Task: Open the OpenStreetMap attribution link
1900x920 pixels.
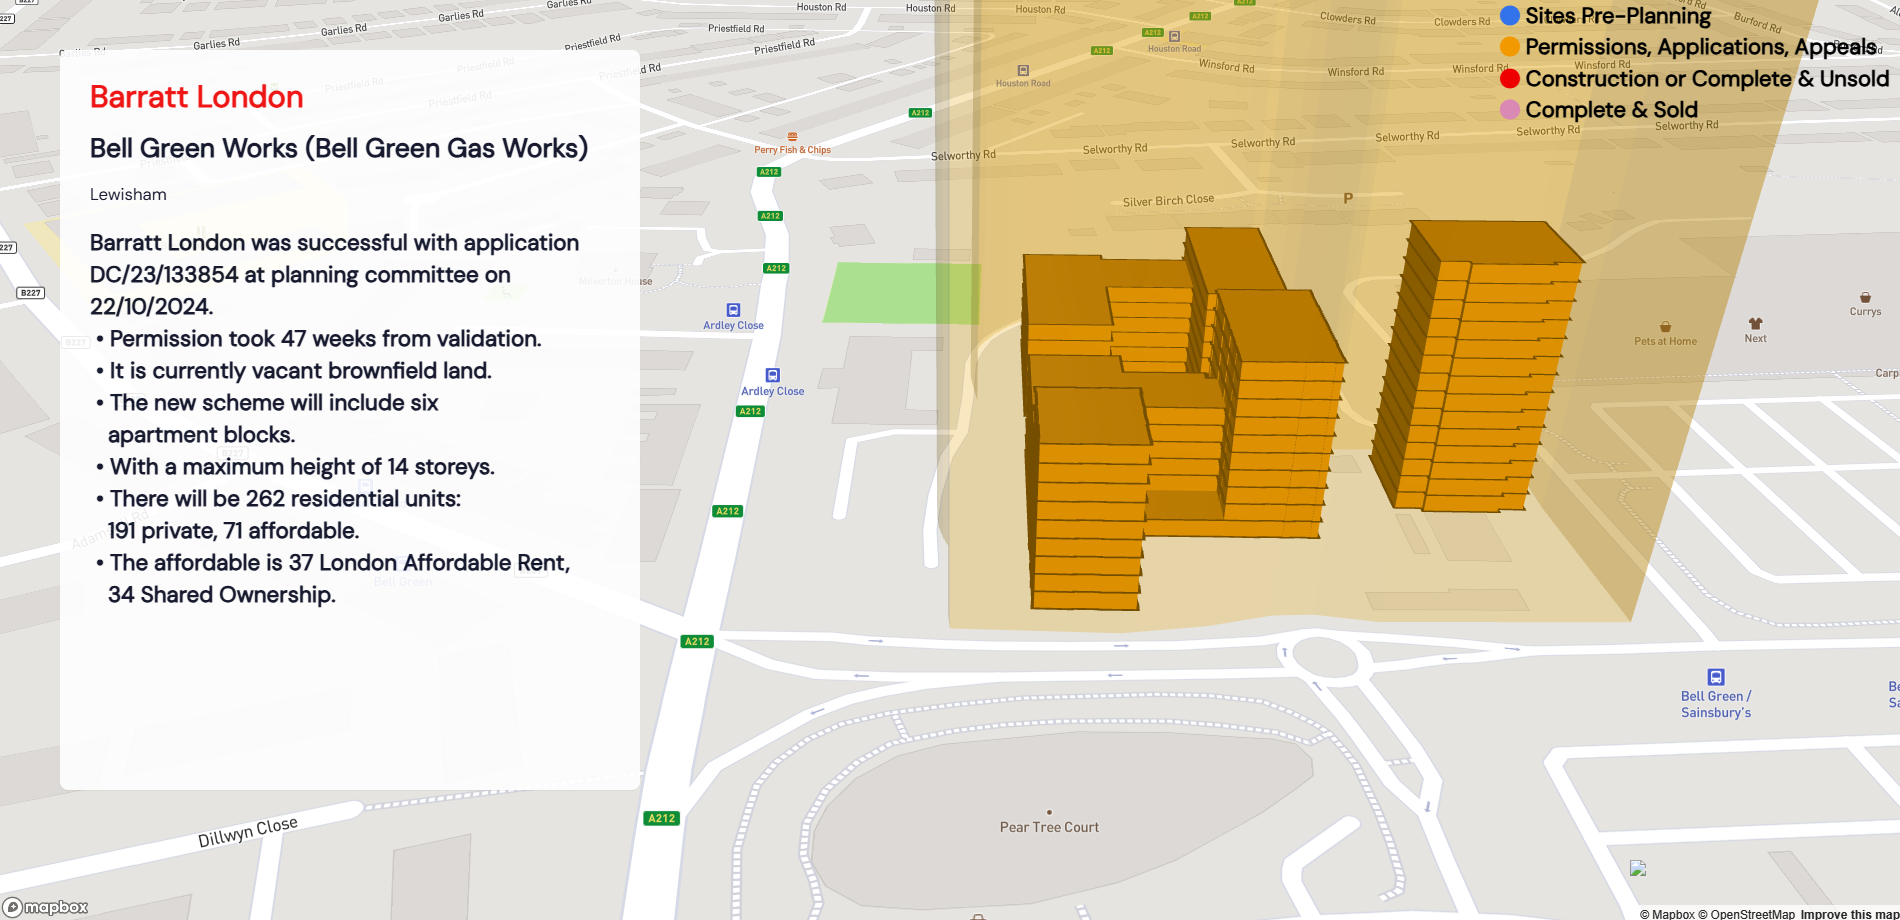Action: (x=1746, y=914)
